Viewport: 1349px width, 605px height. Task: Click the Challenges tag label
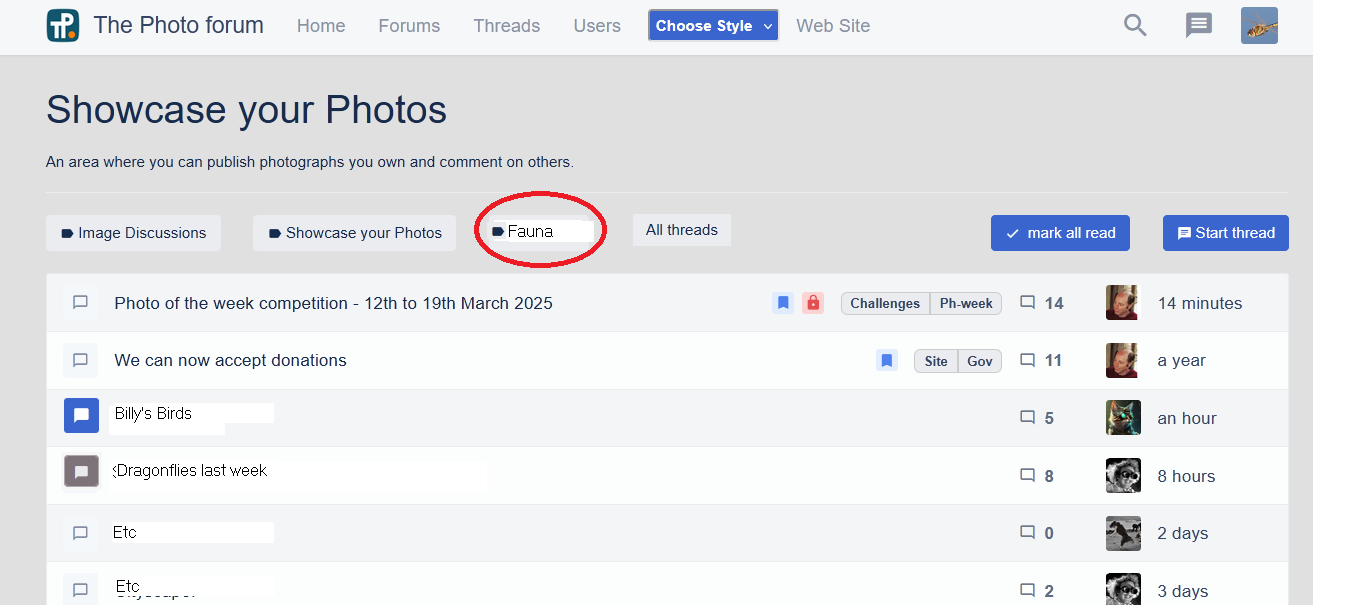(885, 304)
